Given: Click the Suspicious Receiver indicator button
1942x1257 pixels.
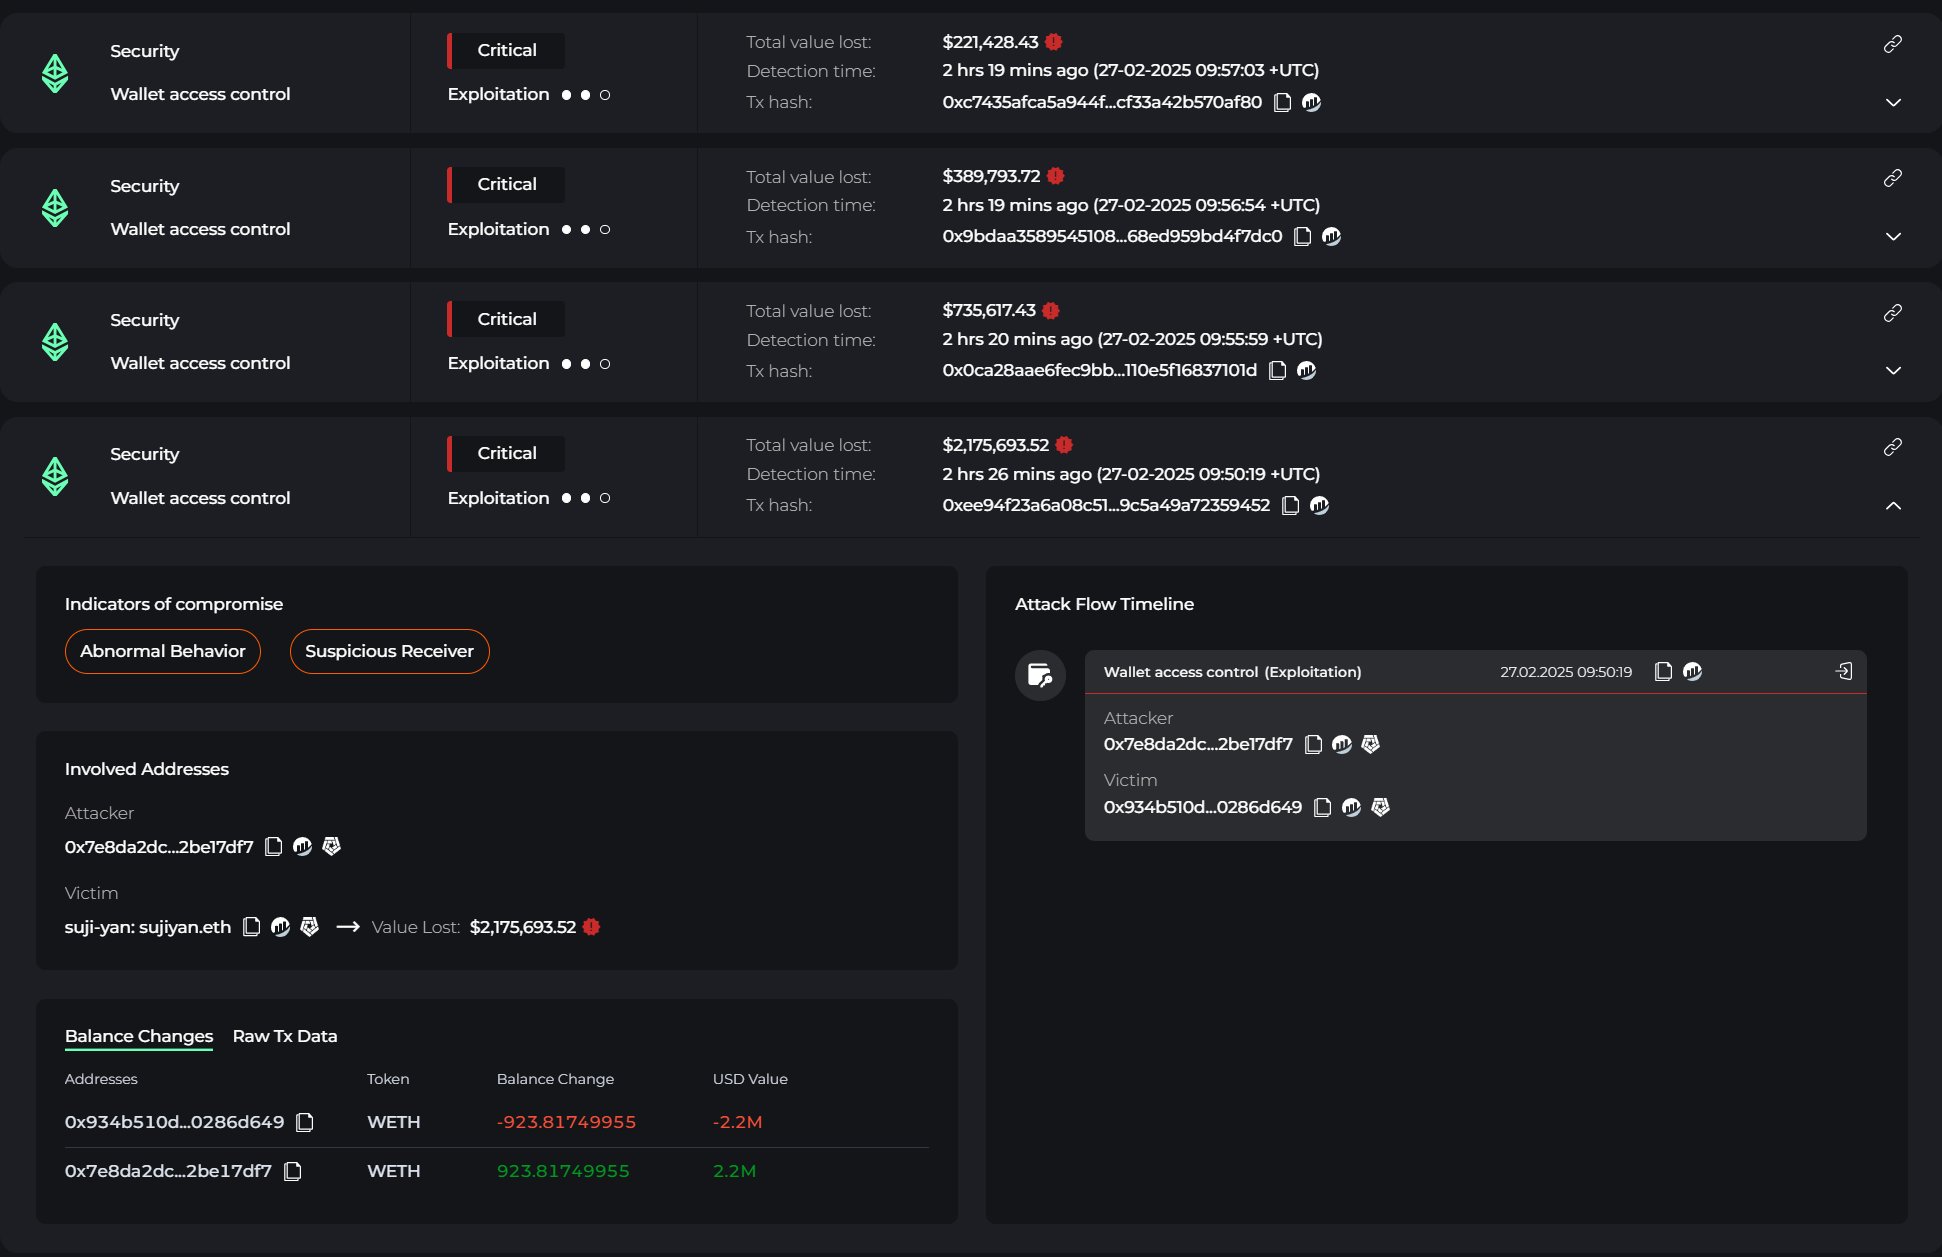Looking at the screenshot, I should tap(389, 650).
